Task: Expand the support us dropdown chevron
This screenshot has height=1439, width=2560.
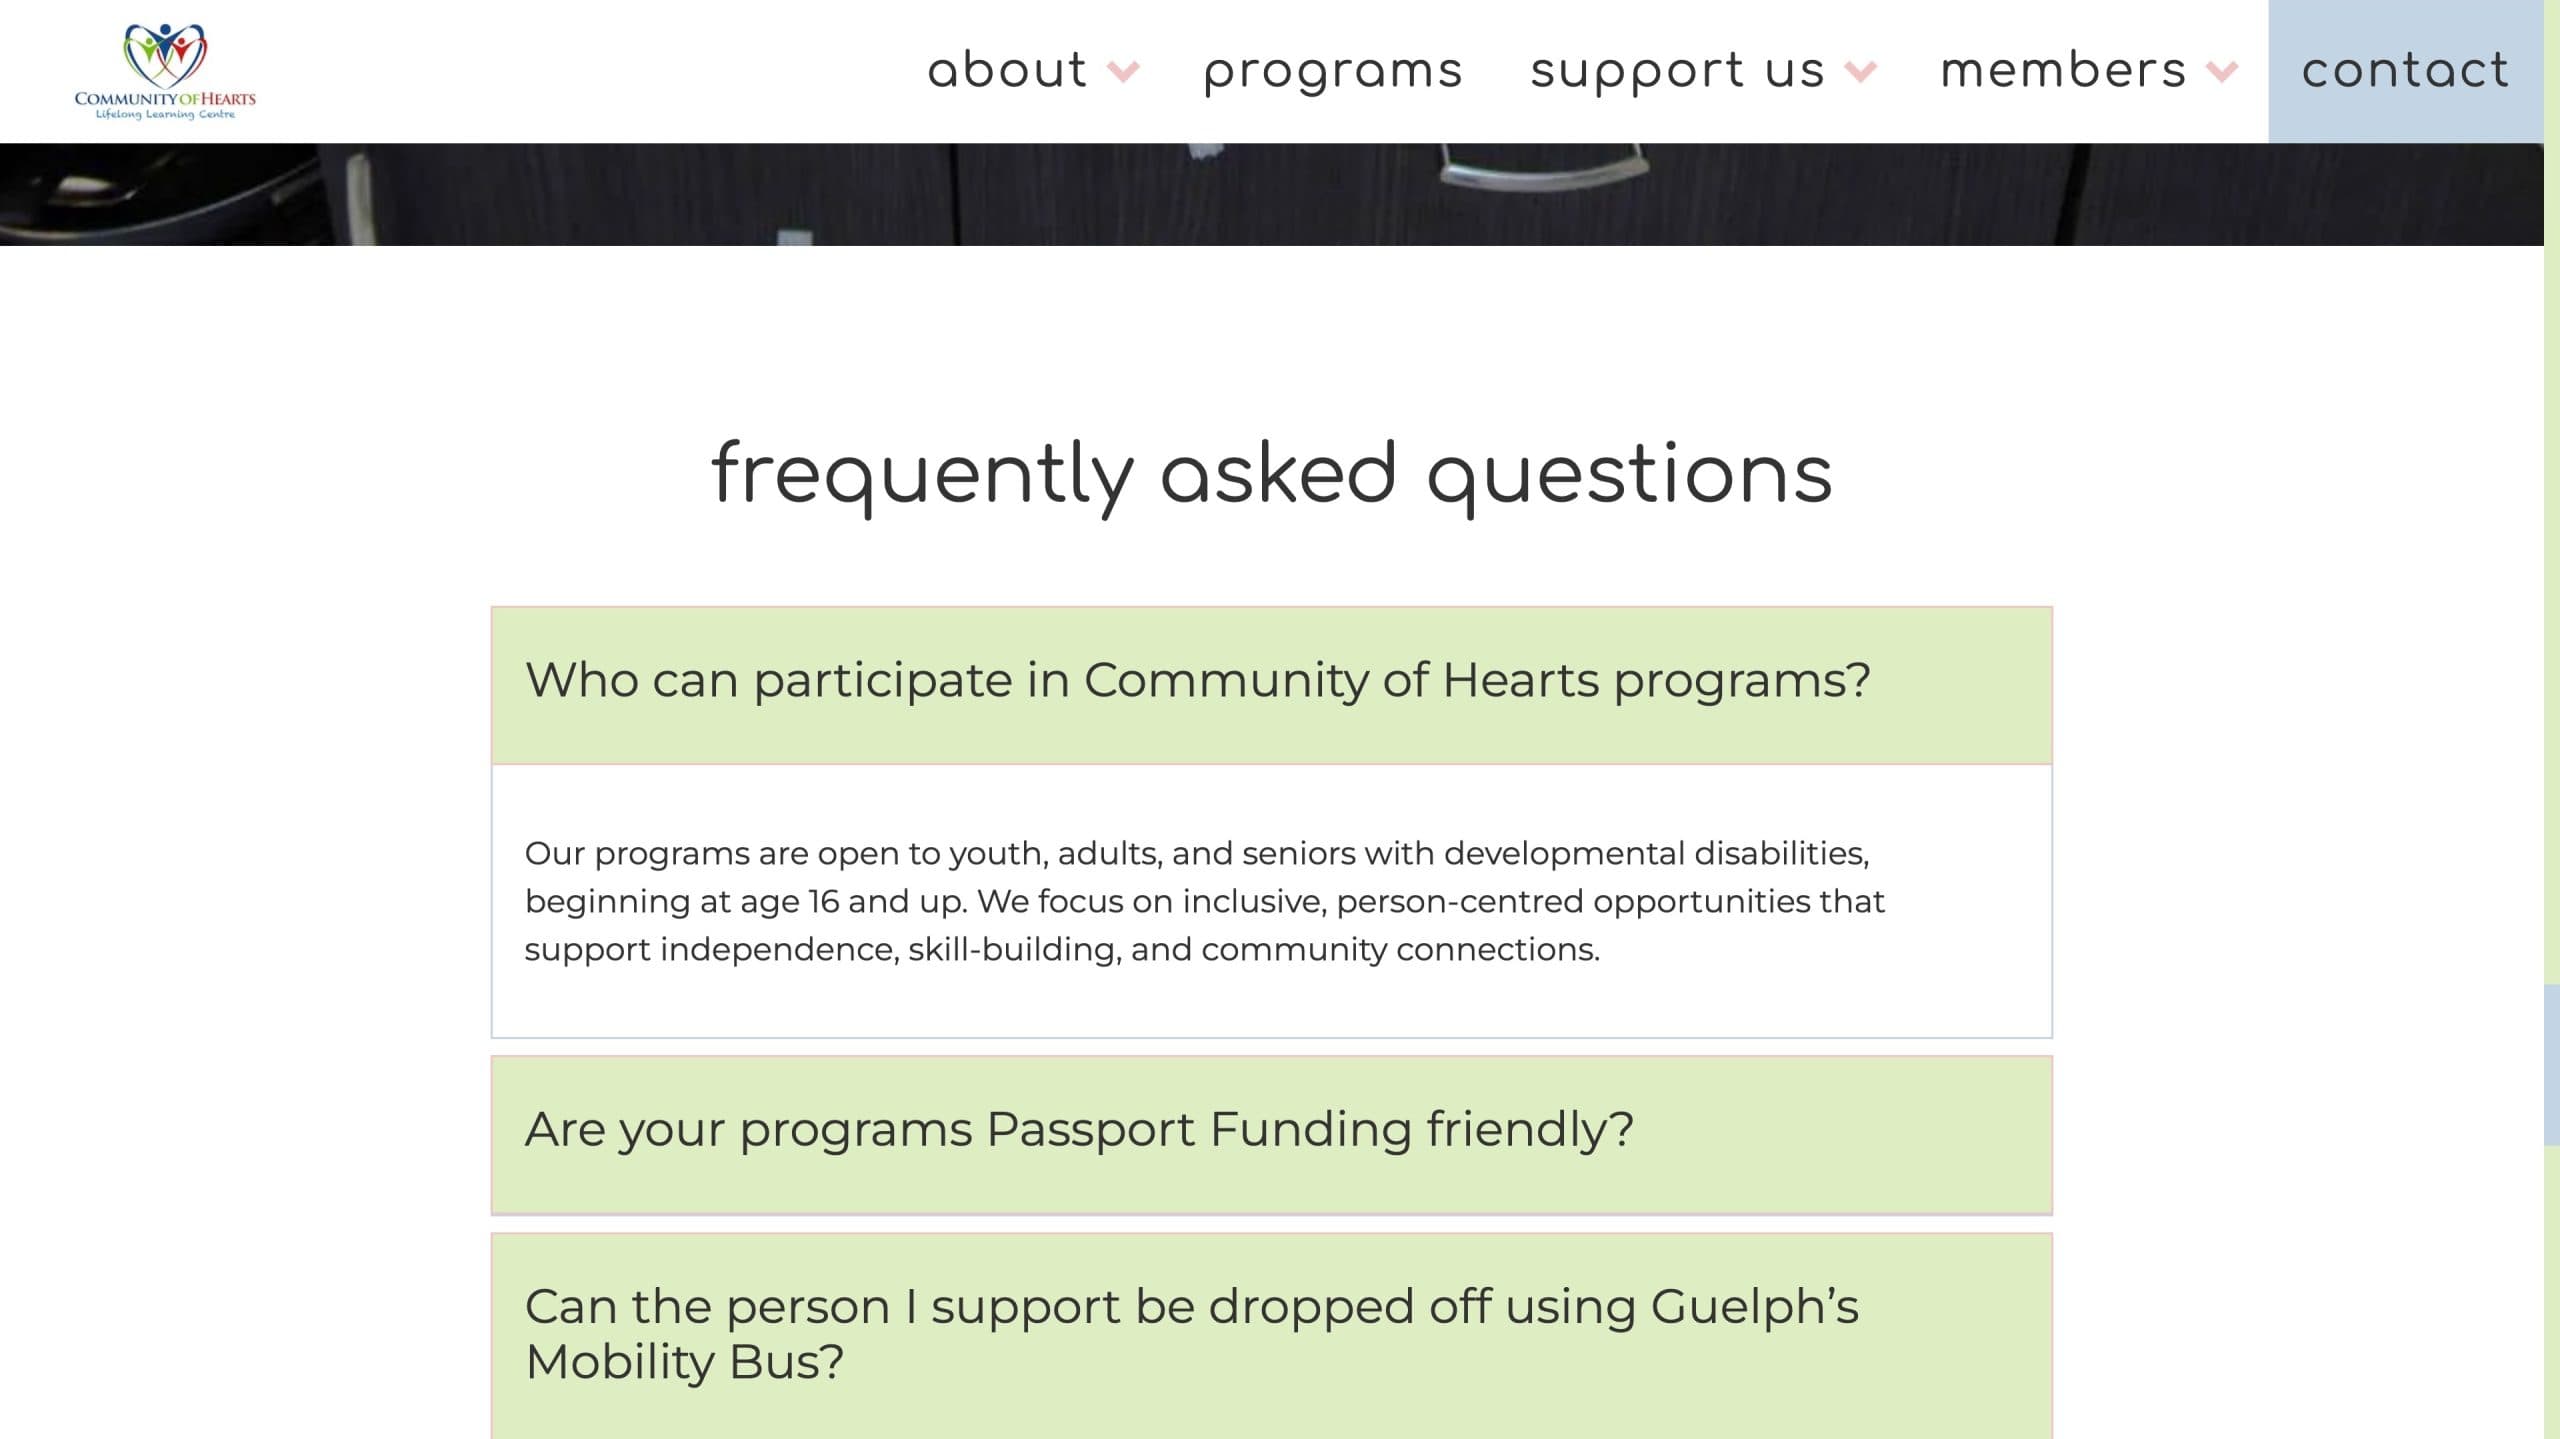Action: [x=1860, y=71]
